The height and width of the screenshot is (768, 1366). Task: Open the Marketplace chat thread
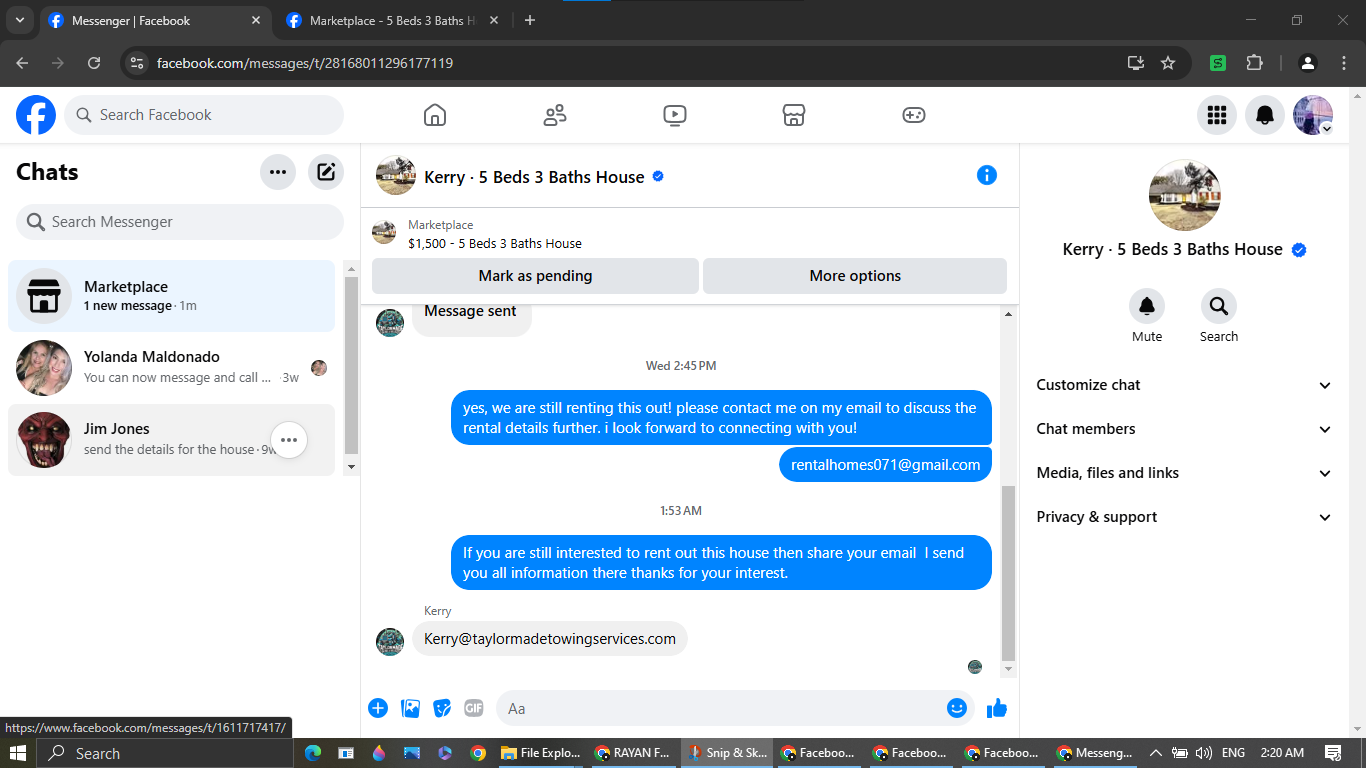(172, 296)
